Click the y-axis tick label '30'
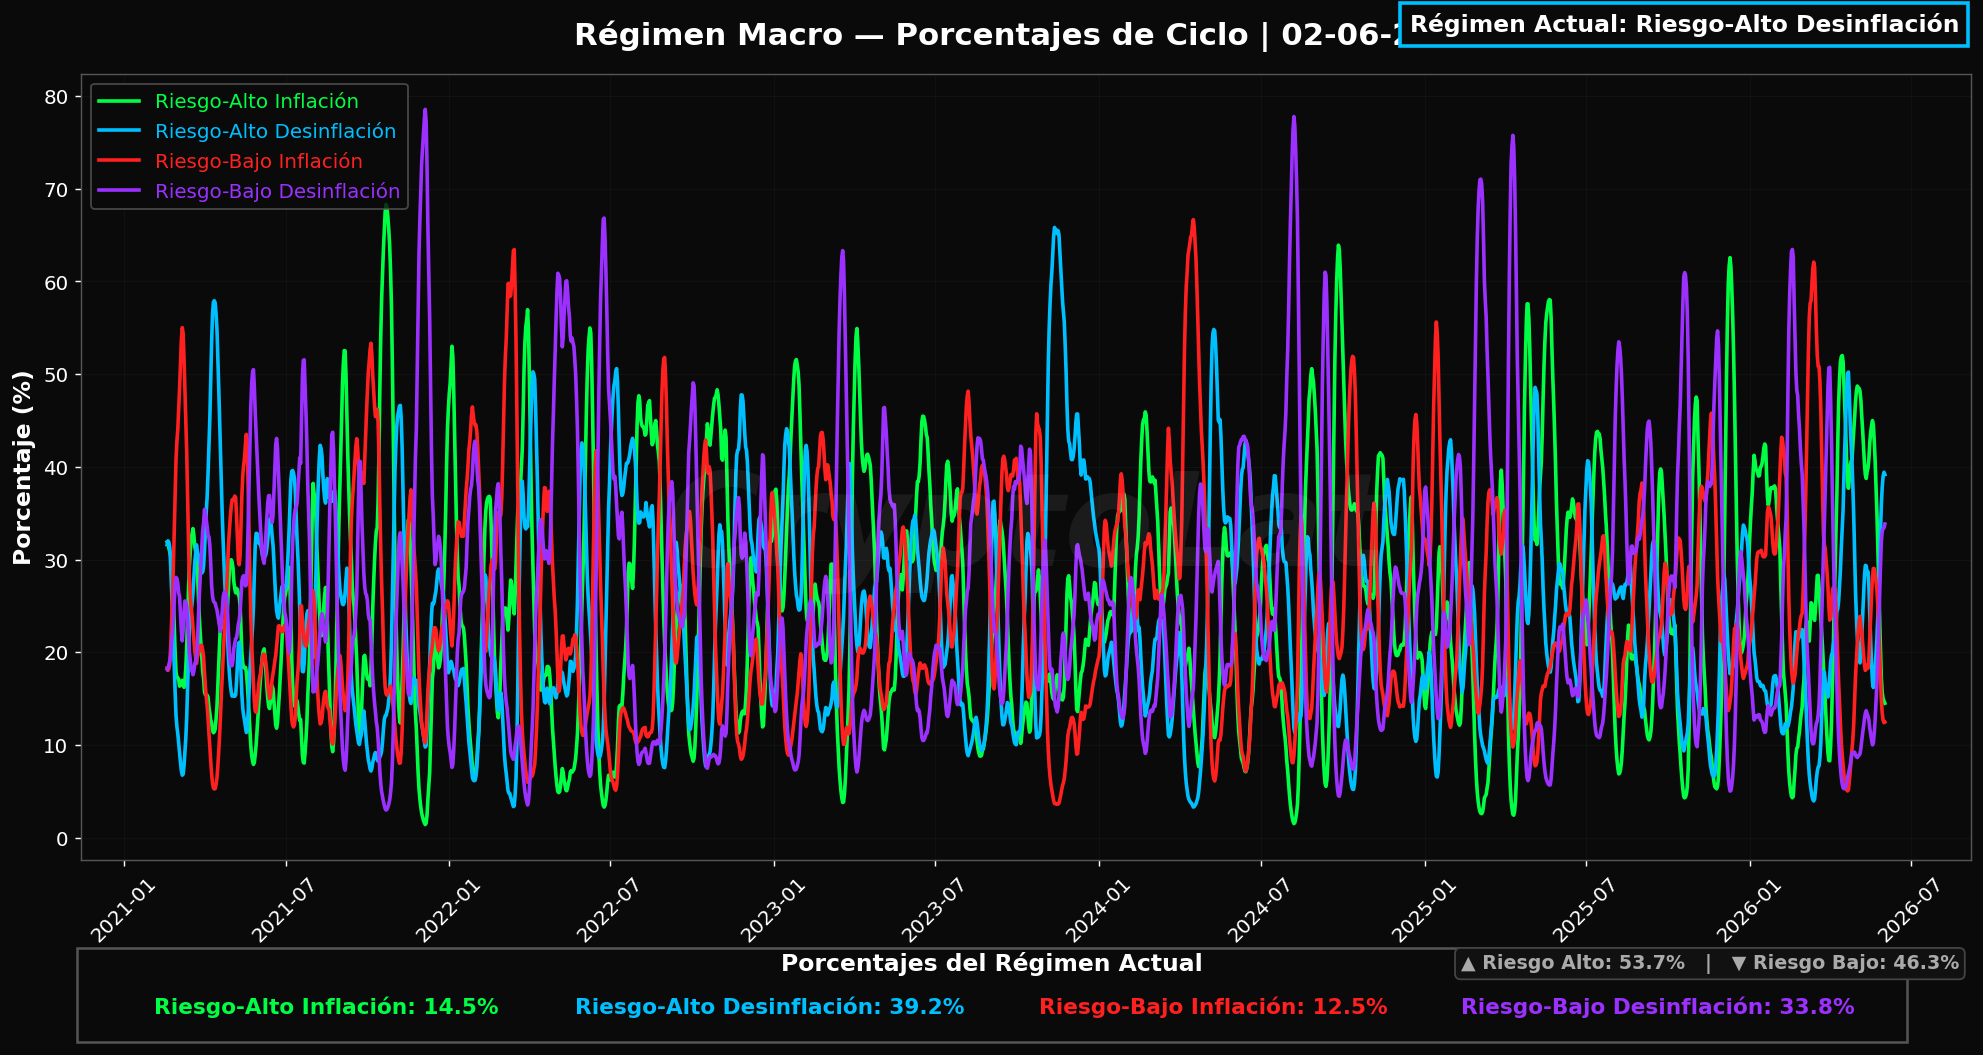This screenshot has height=1055, width=1983. tap(56, 561)
